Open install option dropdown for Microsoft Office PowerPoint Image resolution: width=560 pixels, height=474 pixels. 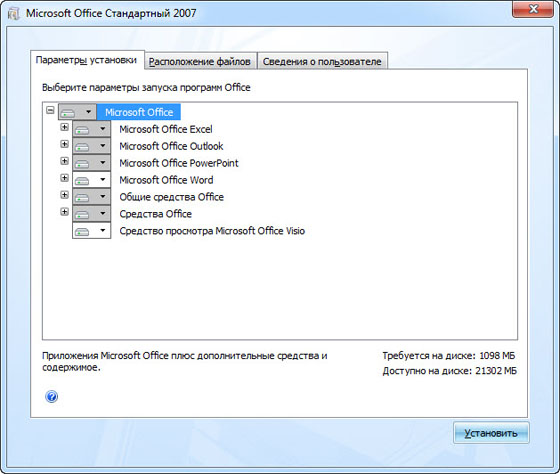point(91,163)
